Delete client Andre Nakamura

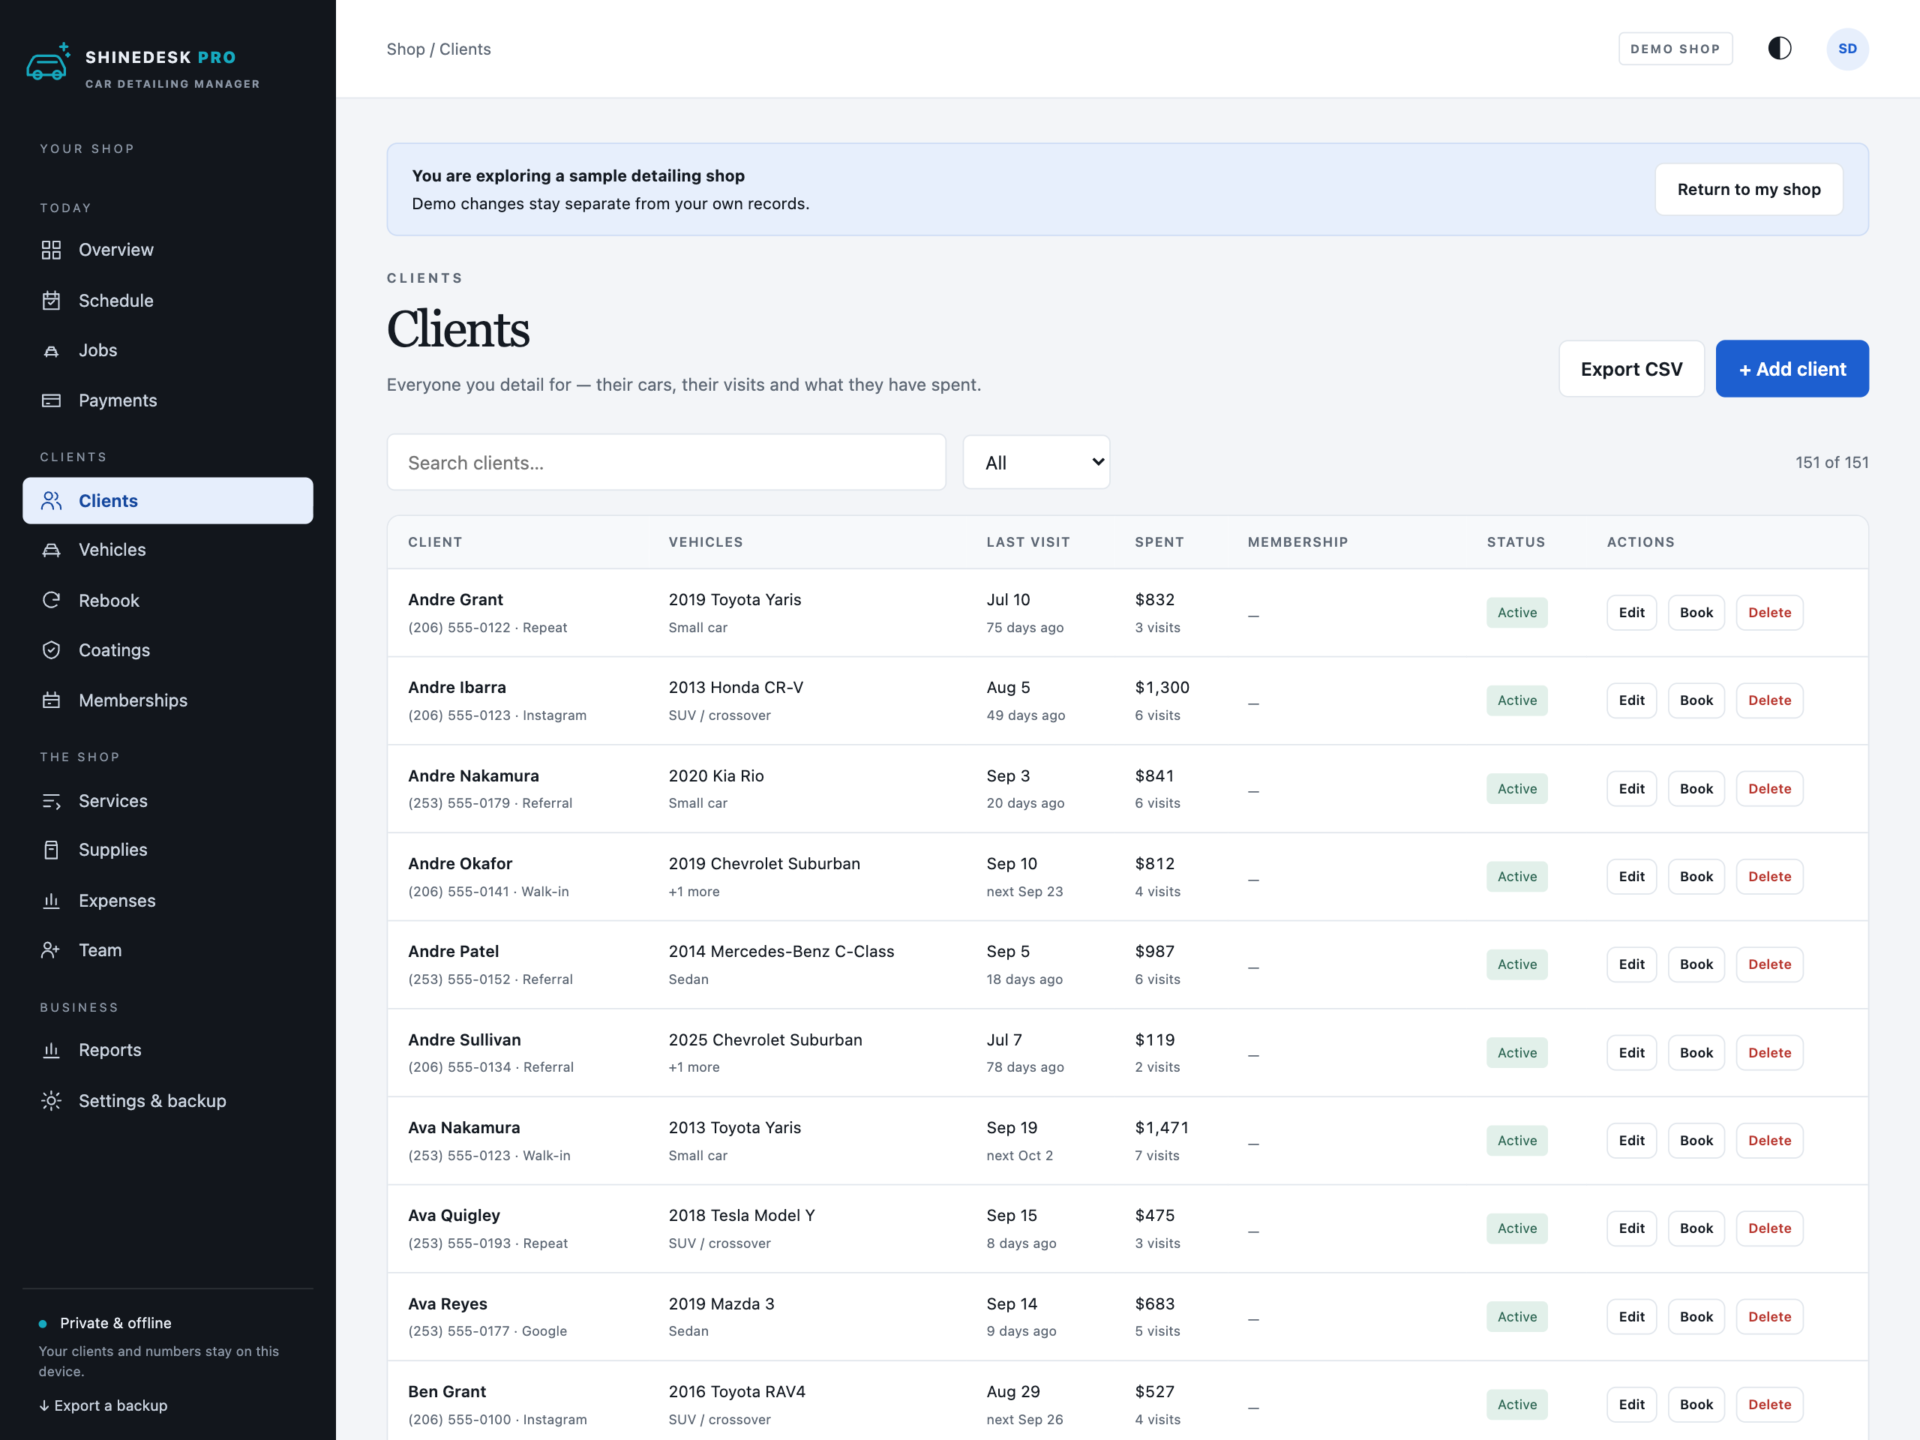pos(1769,789)
